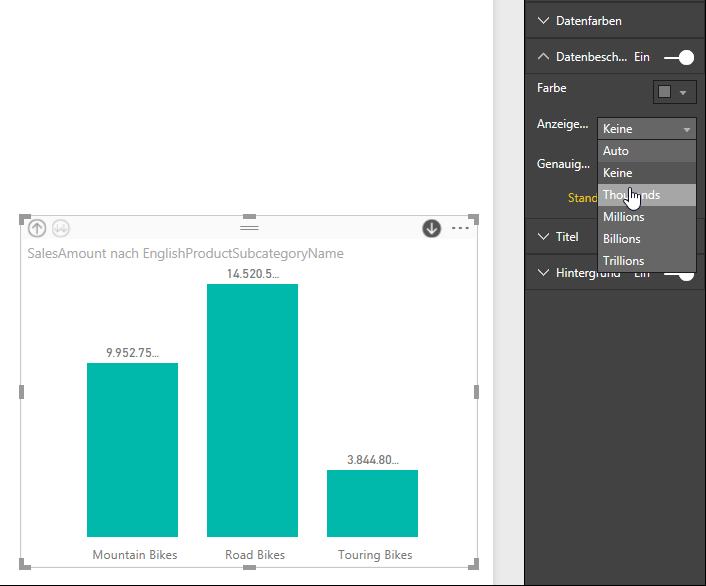706x586 pixels.
Task: Choose Trillions display unit
Action: 647,261
